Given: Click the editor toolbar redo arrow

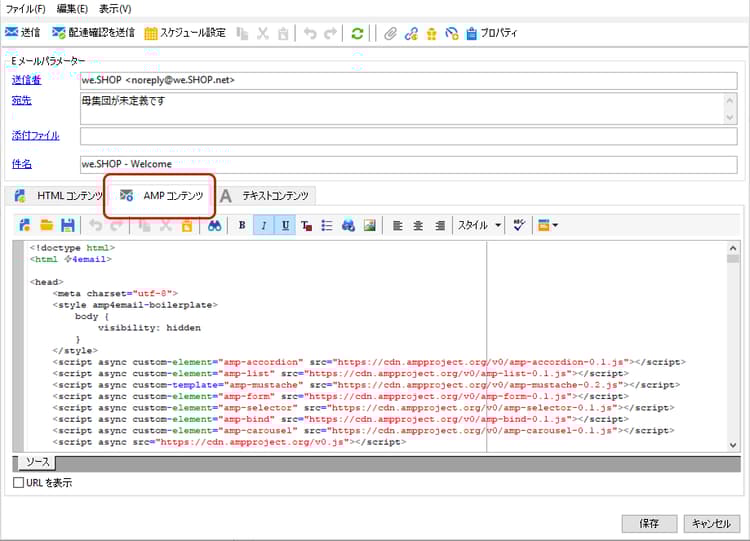Looking at the screenshot, I should [116, 225].
